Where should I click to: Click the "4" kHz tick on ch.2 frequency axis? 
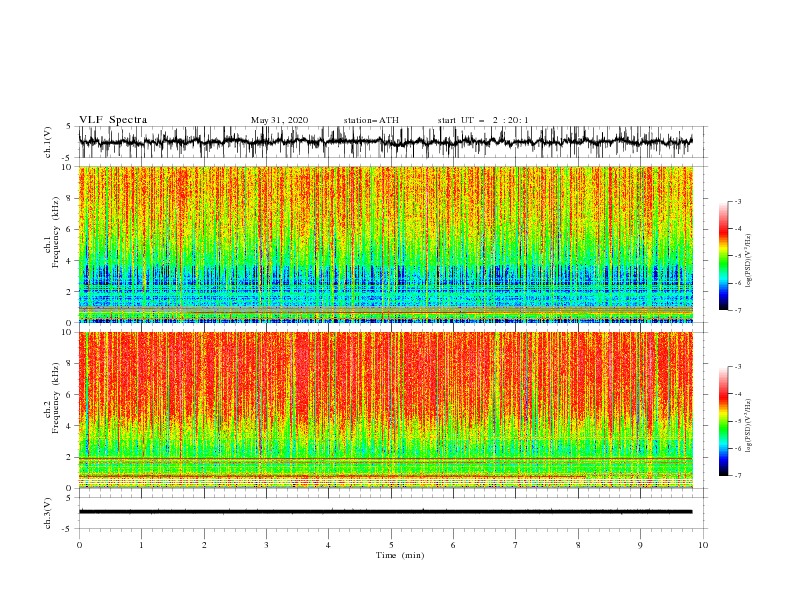(x=69, y=426)
